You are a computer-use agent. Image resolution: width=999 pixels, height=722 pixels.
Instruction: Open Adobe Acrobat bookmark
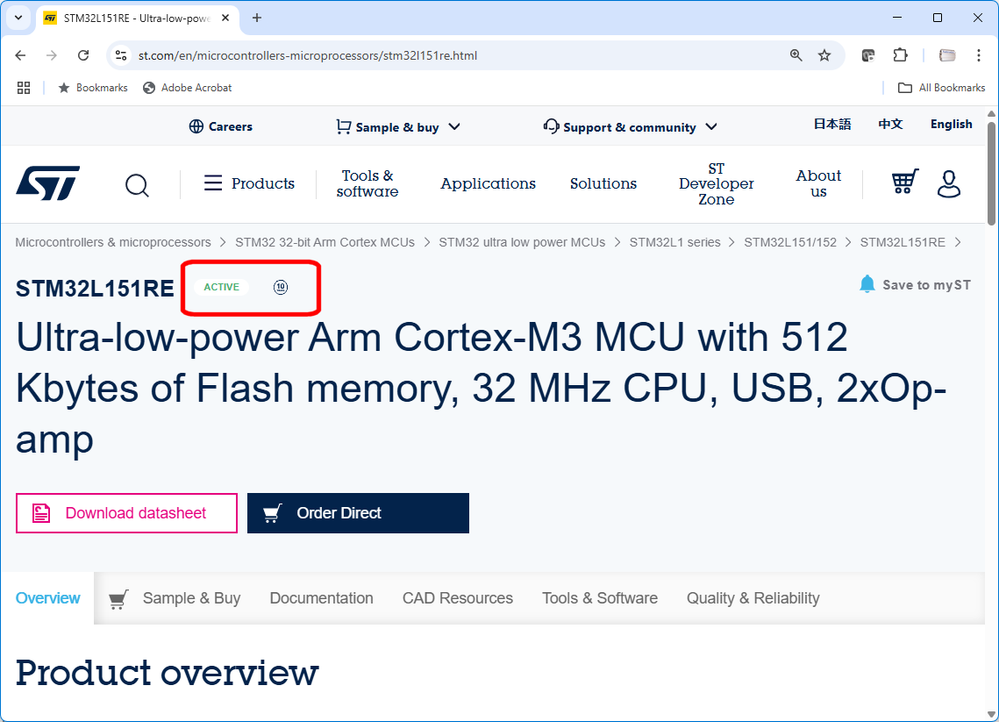(187, 88)
